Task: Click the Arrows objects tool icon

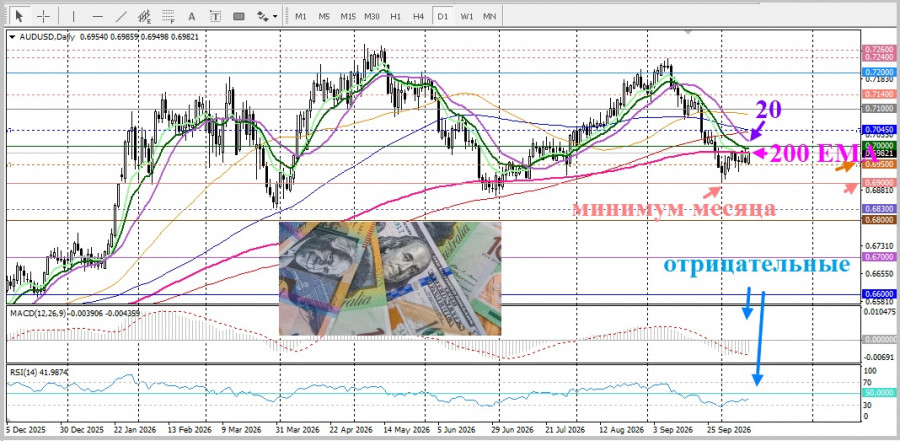Action: pos(262,16)
